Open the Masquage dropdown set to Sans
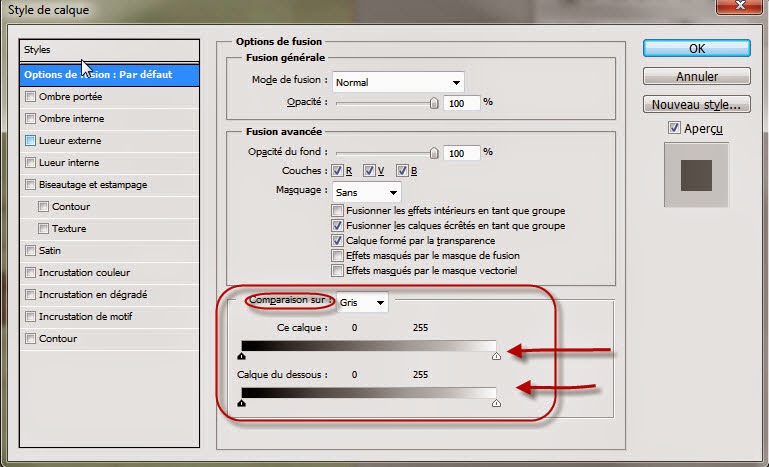 pyautogui.click(x=367, y=192)
